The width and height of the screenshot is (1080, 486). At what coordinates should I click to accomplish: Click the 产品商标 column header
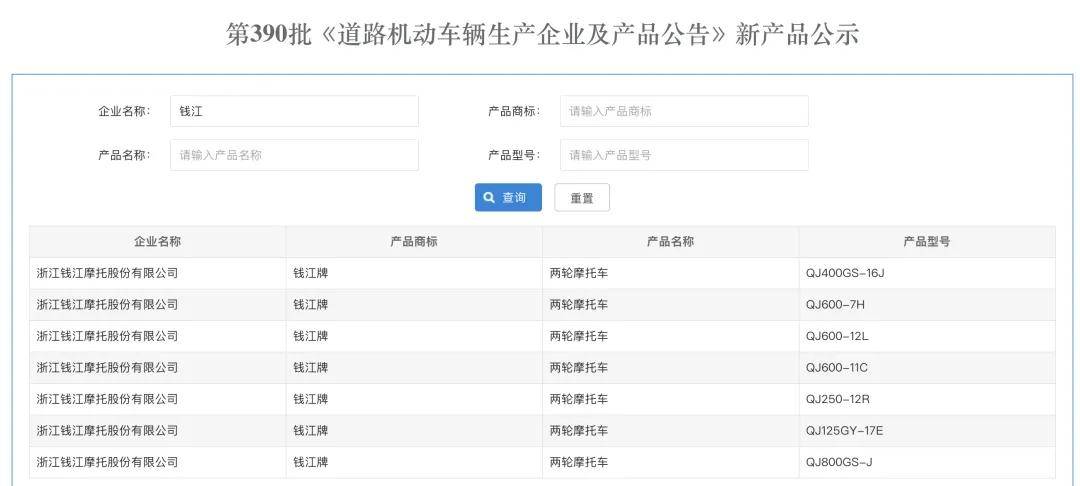(x=414, y=242)
